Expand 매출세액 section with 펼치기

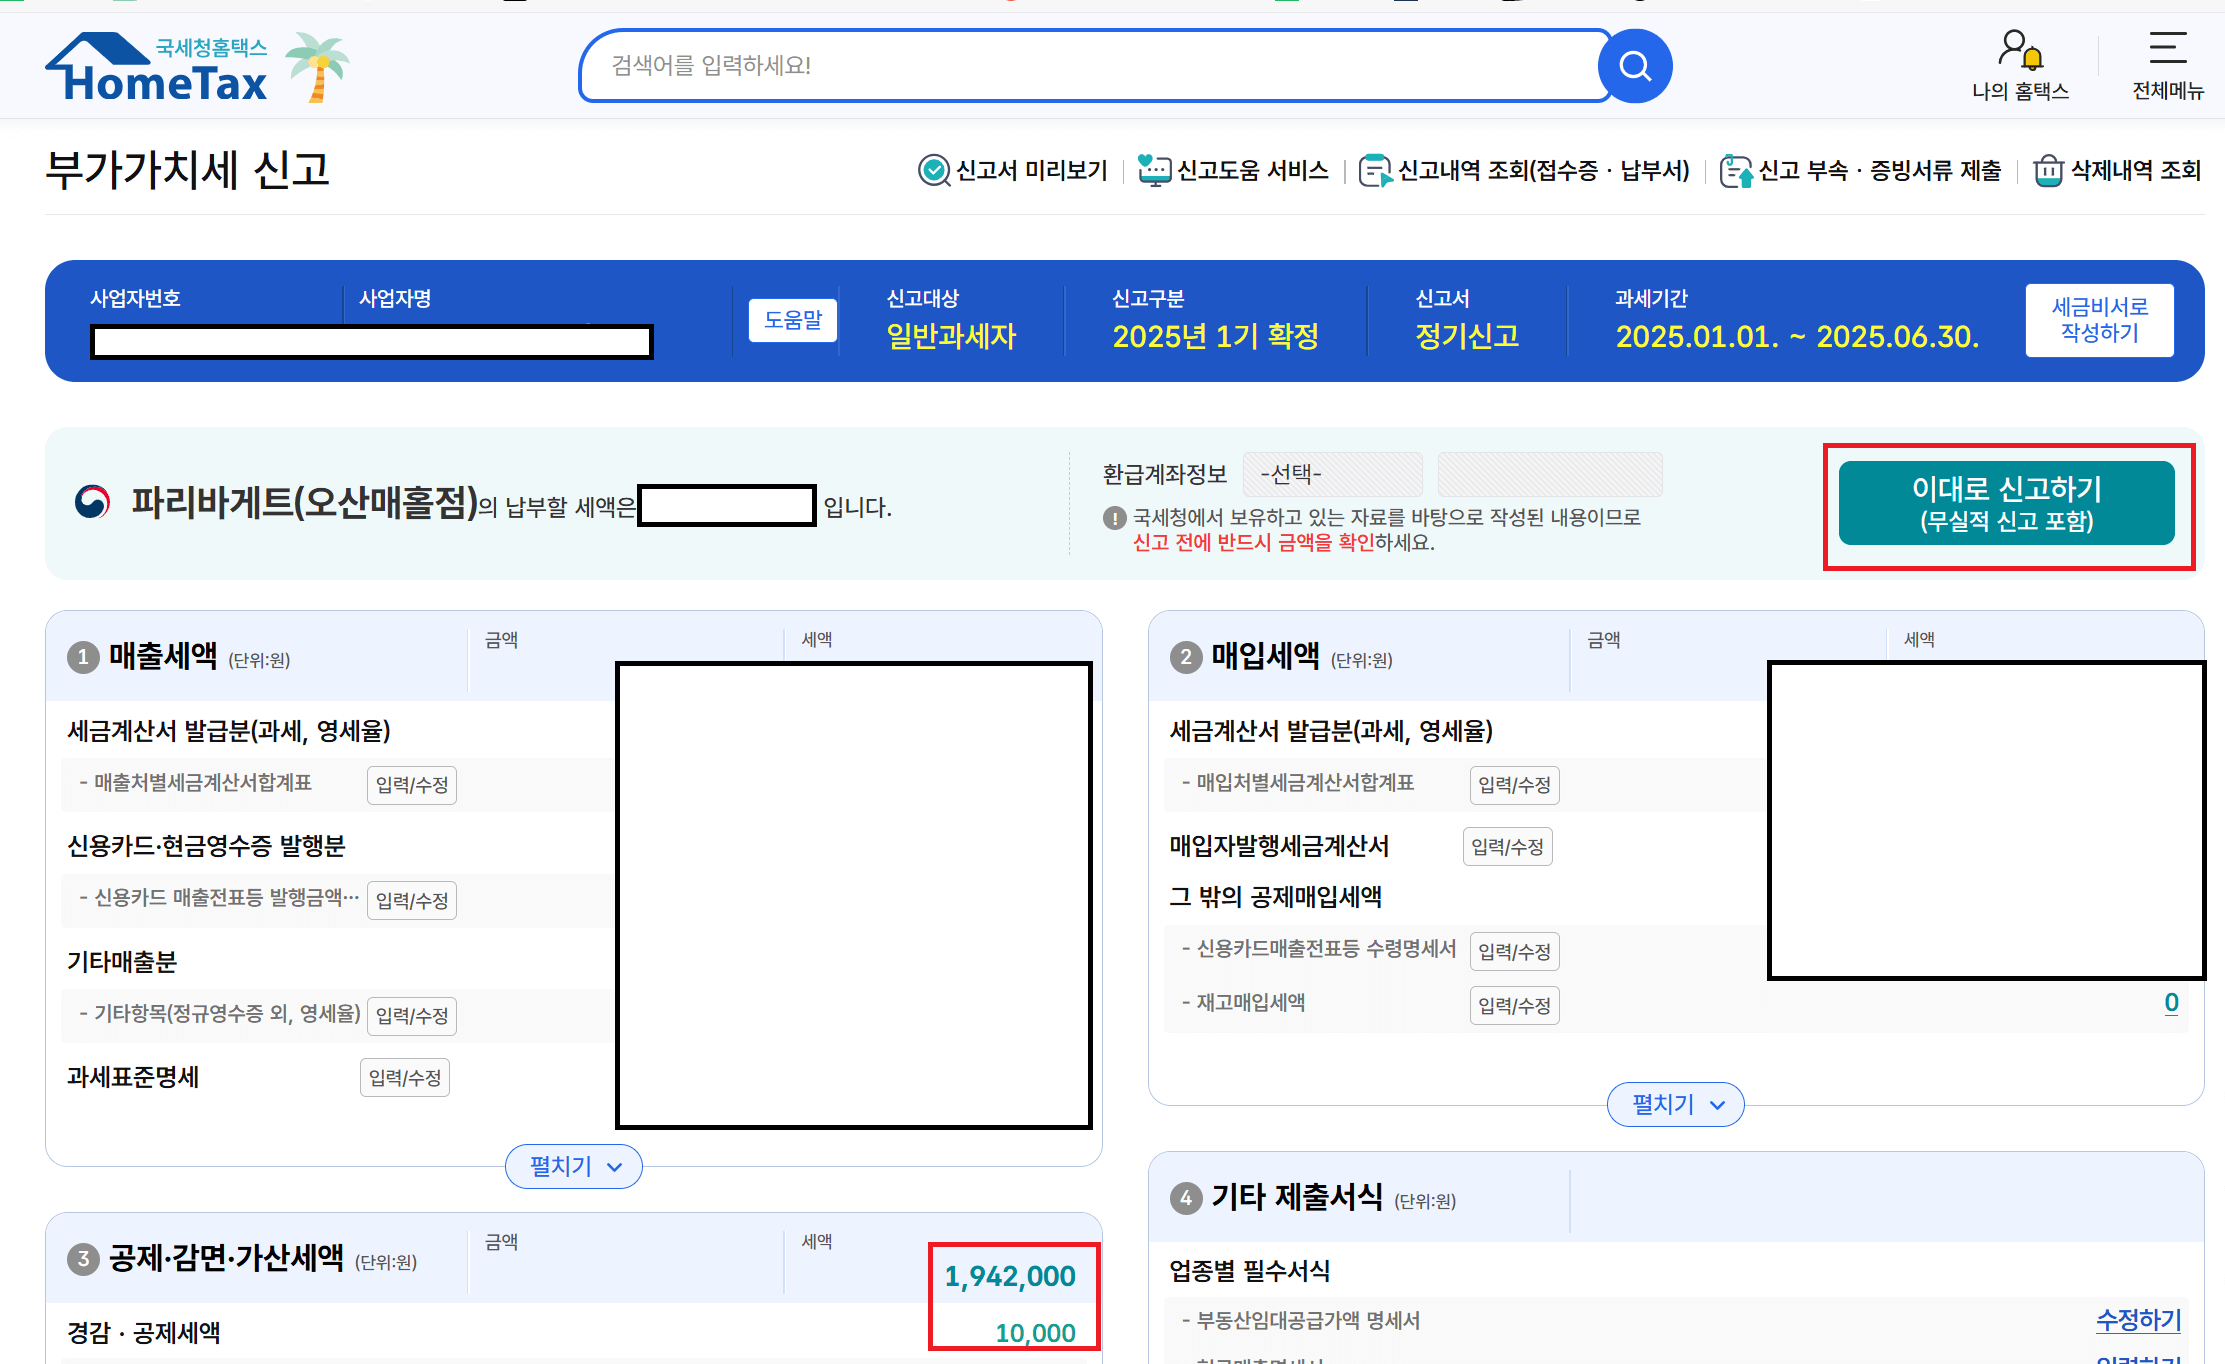(x=574, y=1166)
